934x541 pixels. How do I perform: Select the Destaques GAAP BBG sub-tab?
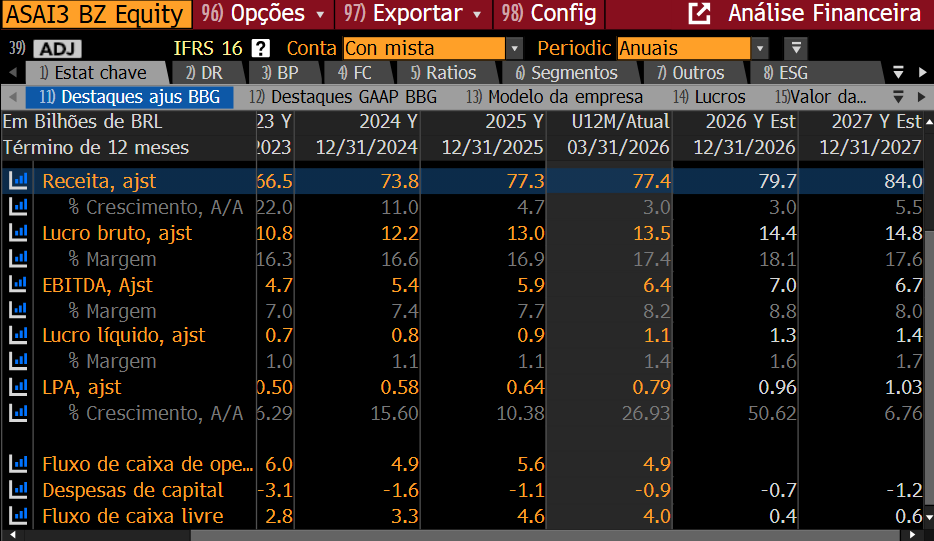pyautogui.click(x=343, y=97)
